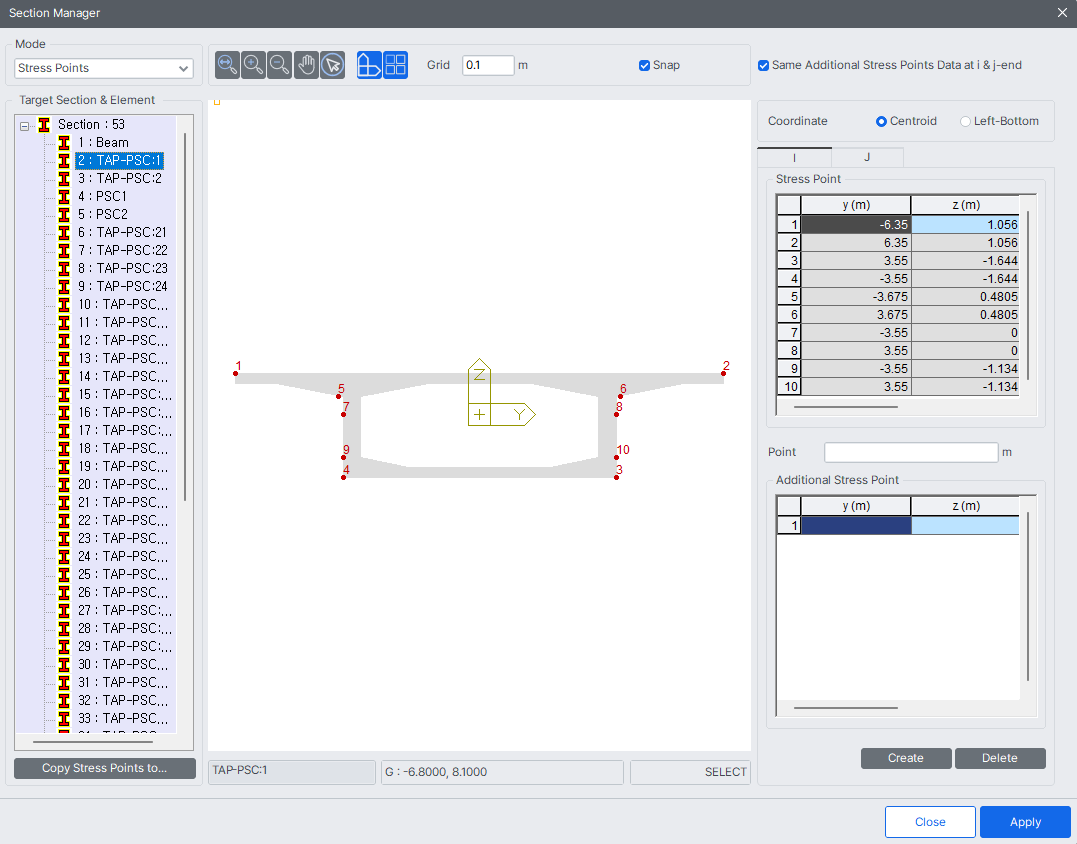Click the TAP-PSC:1 name field below the canvas
This screenshot has width=1077, height=844.
tap(292, 772)
